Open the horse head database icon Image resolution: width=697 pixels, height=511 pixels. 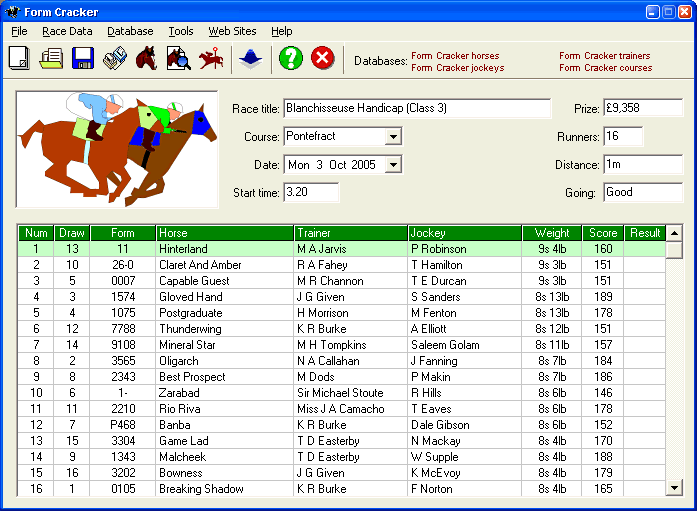coord(147,58)
